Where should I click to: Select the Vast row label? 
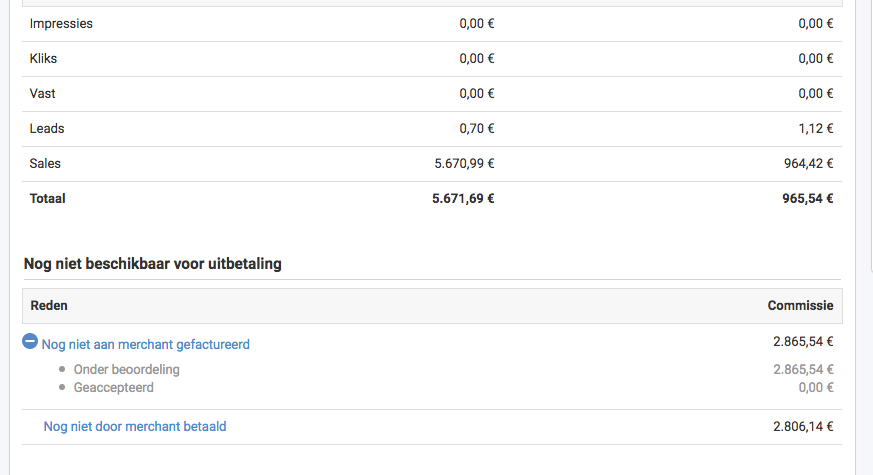tap(42, 94)
